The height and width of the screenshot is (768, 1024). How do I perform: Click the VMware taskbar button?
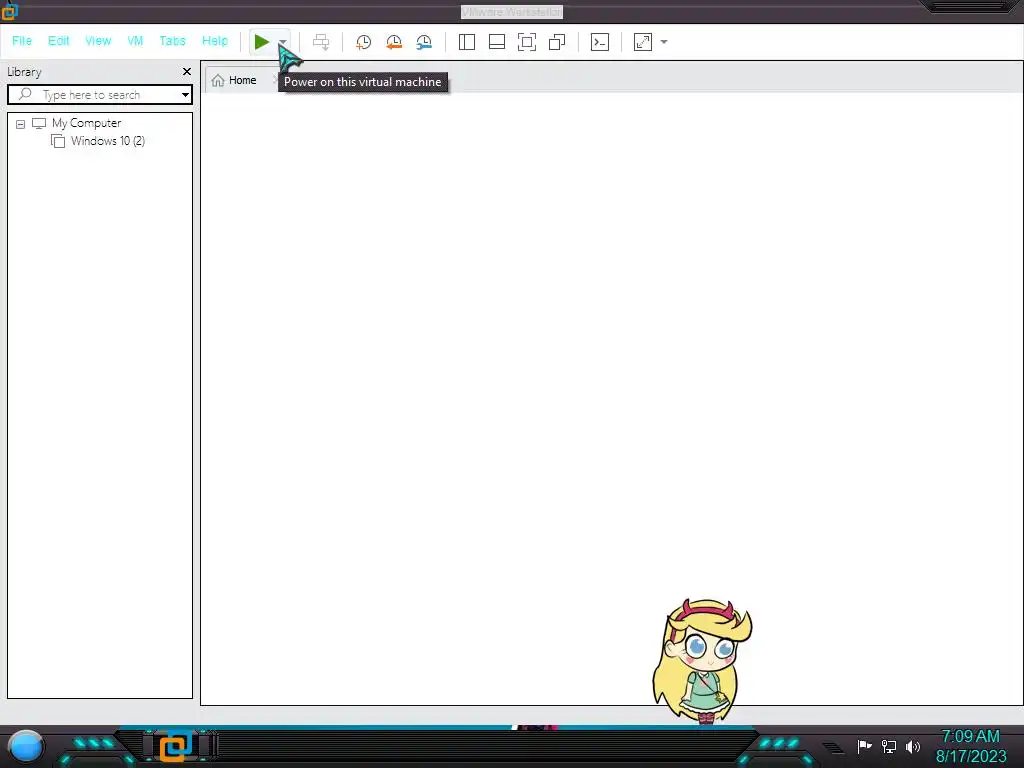(x=174, y=746)
